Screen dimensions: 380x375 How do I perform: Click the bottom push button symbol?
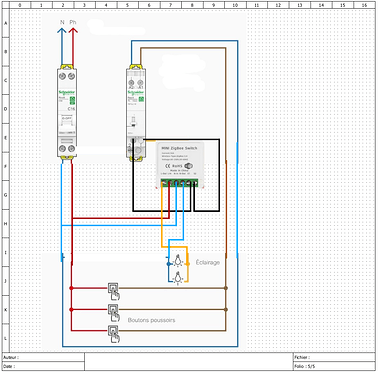click(x=114, y=334)
